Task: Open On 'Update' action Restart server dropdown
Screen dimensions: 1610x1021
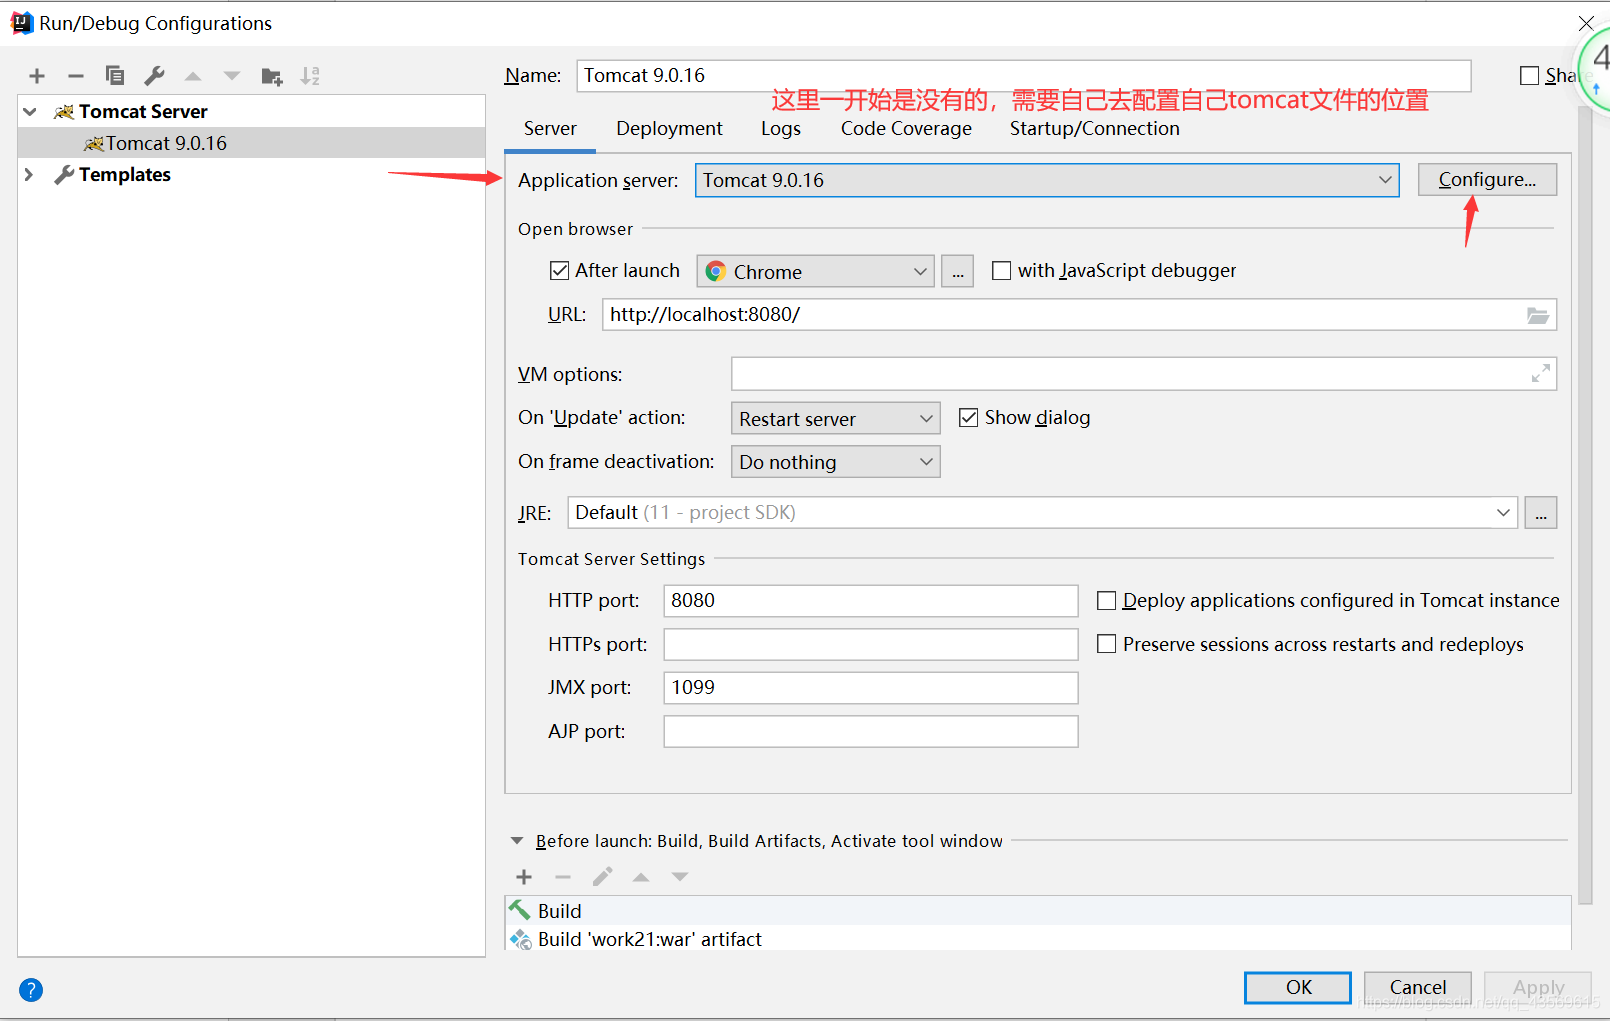Action: click(x=835, y=418)
